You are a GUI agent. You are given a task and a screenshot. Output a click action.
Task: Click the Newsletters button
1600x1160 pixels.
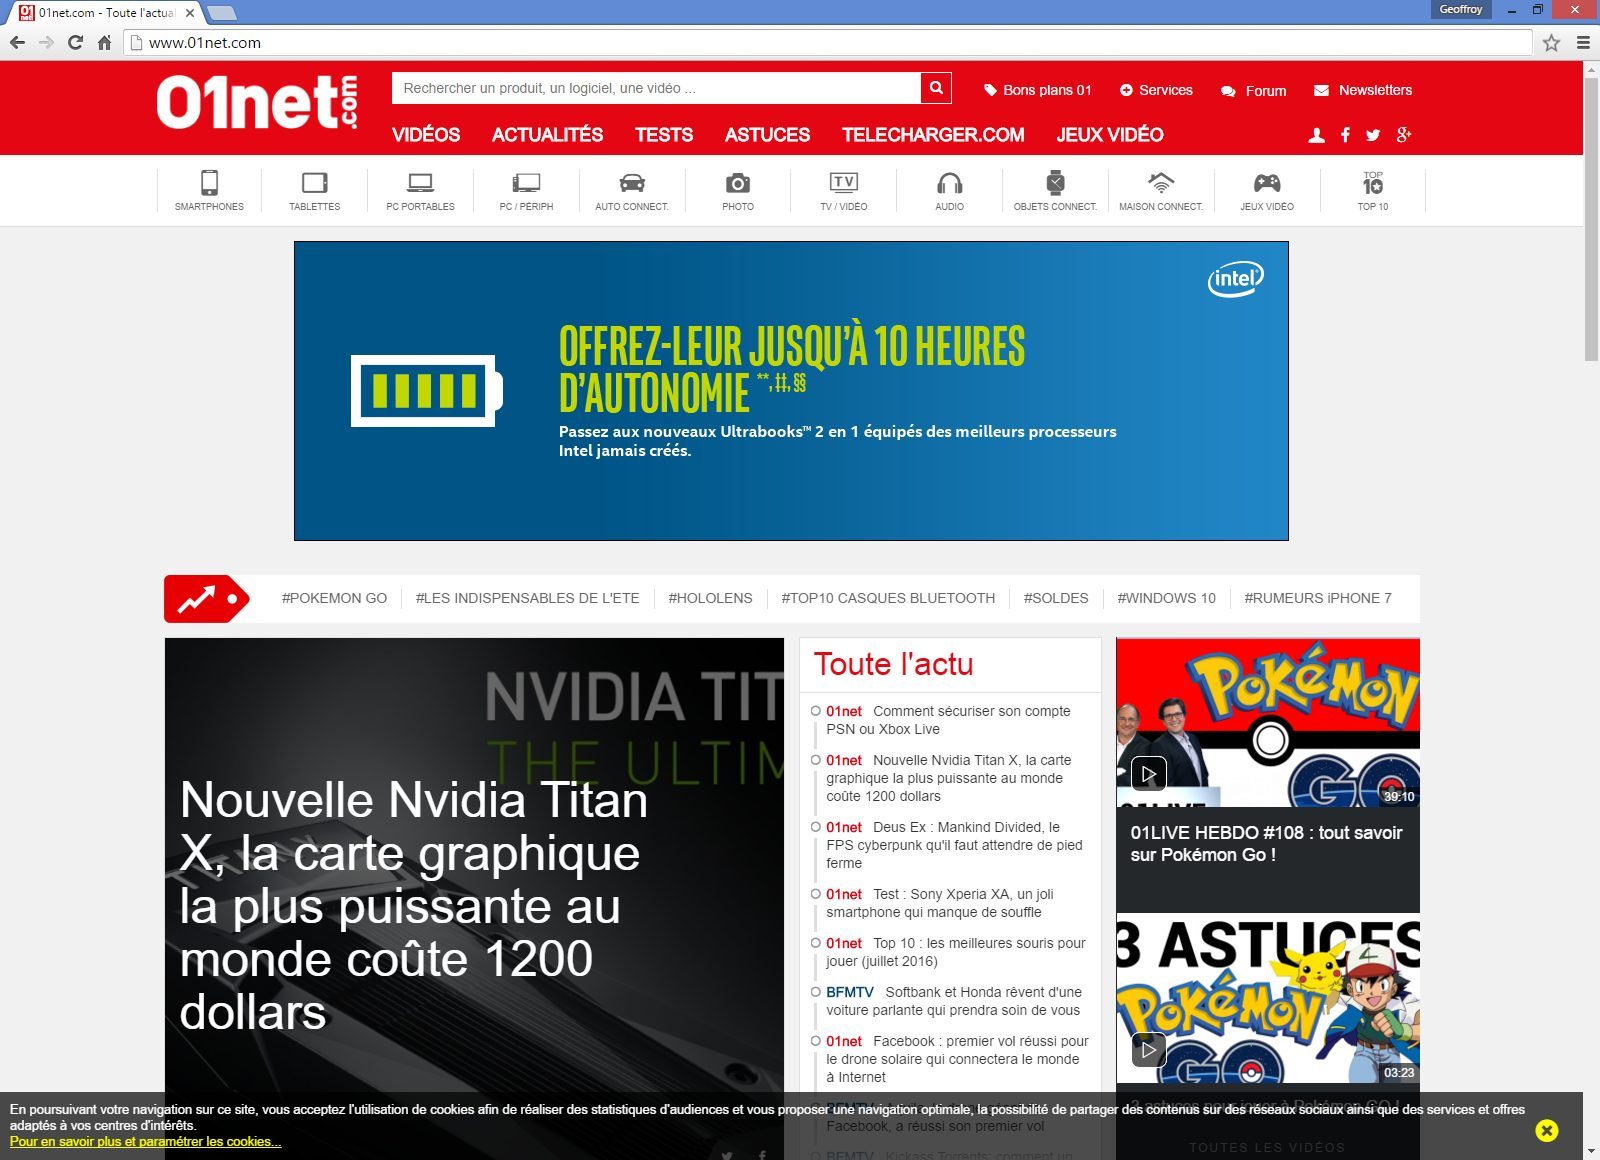(x=1363, y=90)
